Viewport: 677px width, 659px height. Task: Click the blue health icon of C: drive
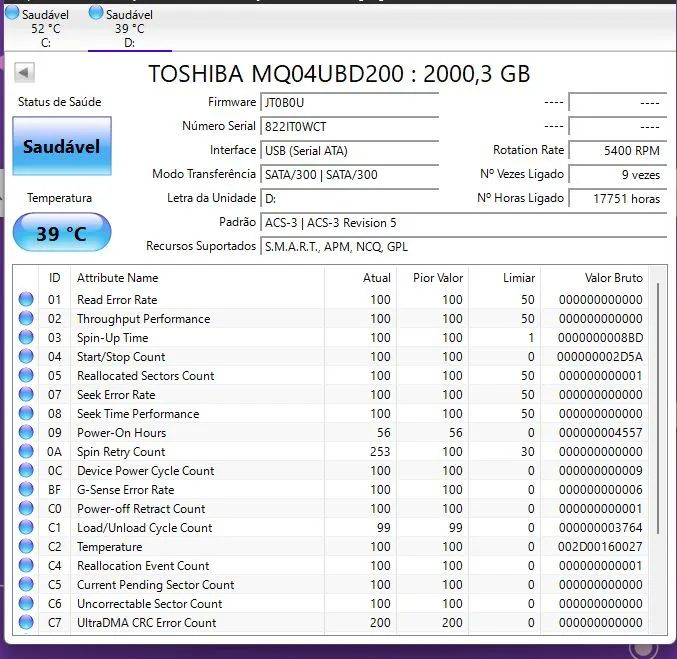pos(12,13)
